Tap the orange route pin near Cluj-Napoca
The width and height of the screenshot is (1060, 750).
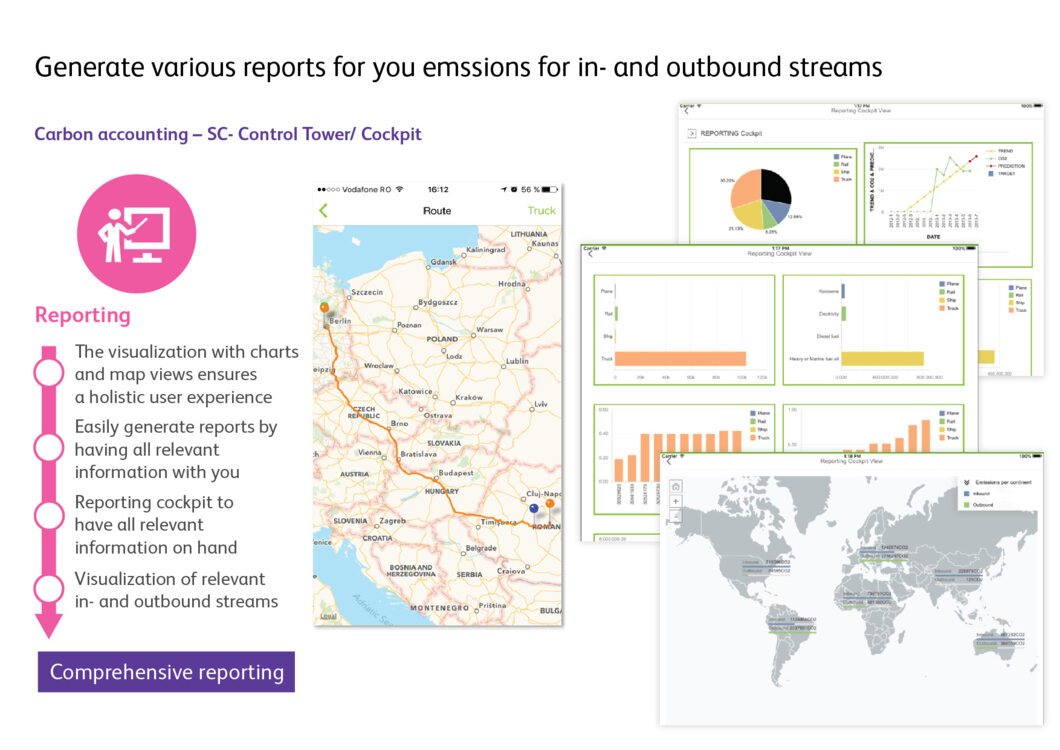click(x=549, y=505)
